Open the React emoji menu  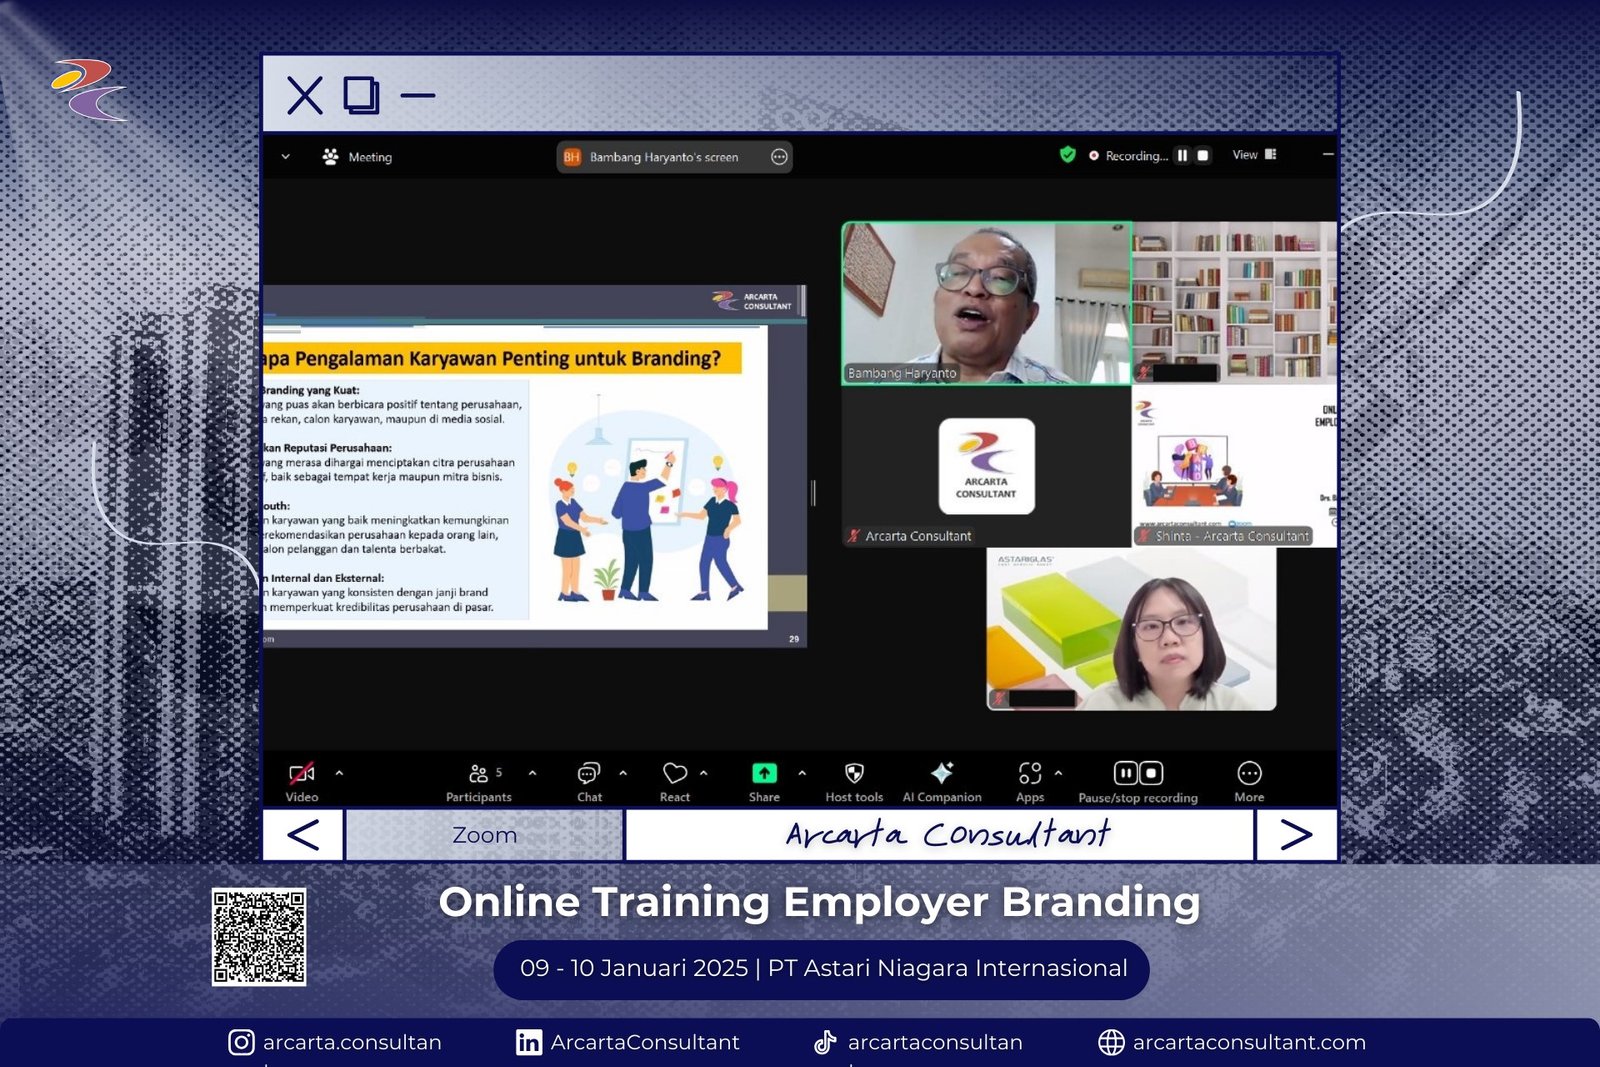click(675, 780)
